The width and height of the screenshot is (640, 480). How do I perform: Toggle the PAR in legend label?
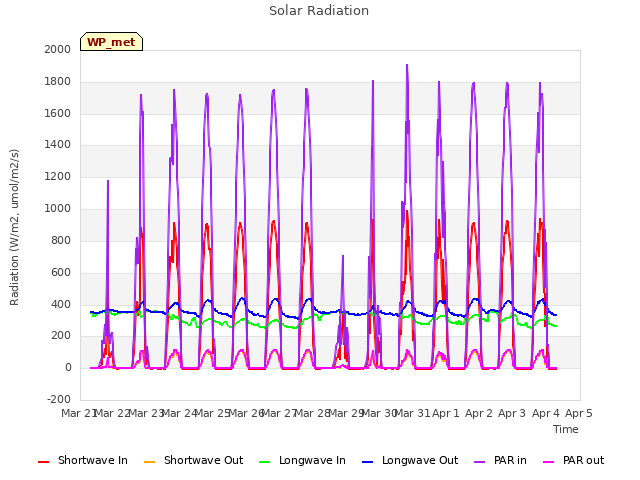pyautogui.click(x=510, y=460)
